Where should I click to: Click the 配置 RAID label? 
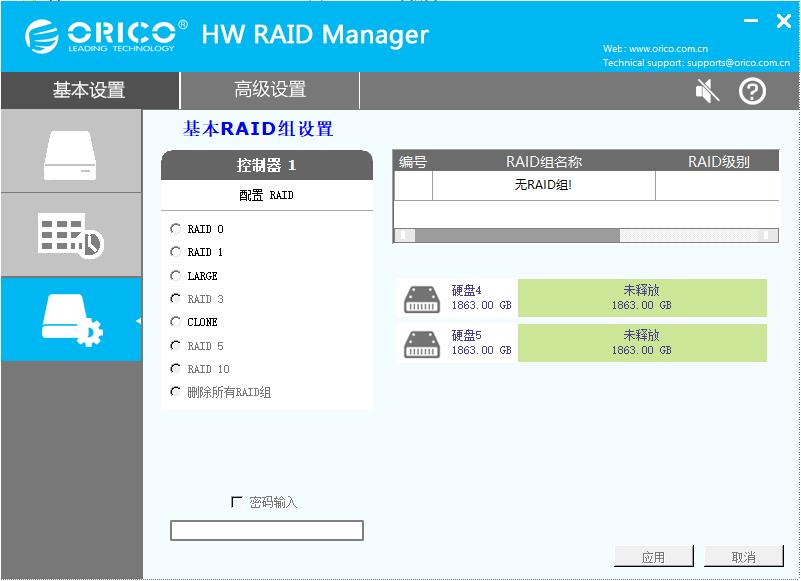point(266,195)
